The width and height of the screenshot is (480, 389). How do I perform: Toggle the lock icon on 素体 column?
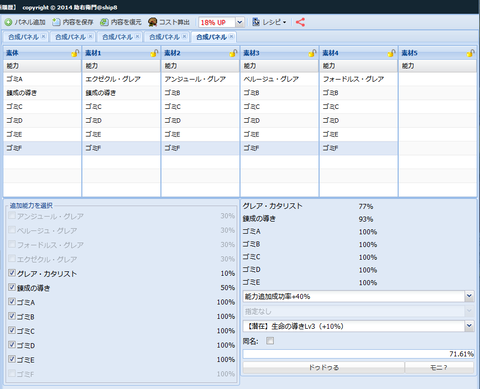tap(75, 53)
